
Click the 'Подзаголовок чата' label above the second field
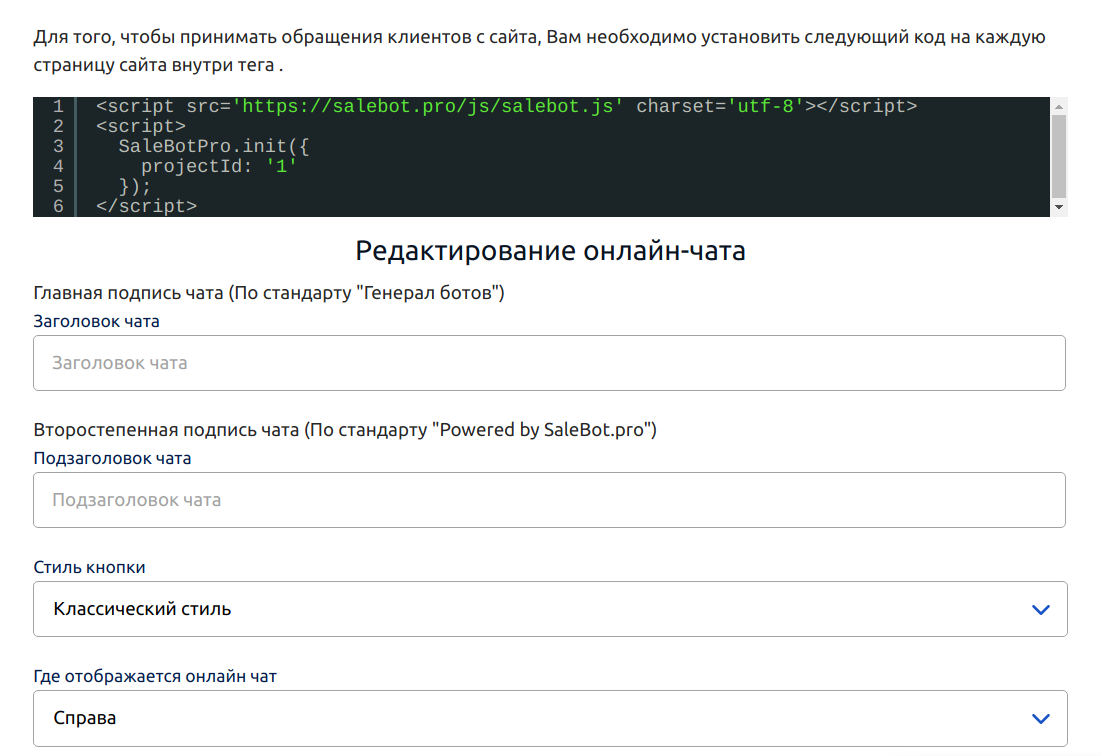pos(112,458)
